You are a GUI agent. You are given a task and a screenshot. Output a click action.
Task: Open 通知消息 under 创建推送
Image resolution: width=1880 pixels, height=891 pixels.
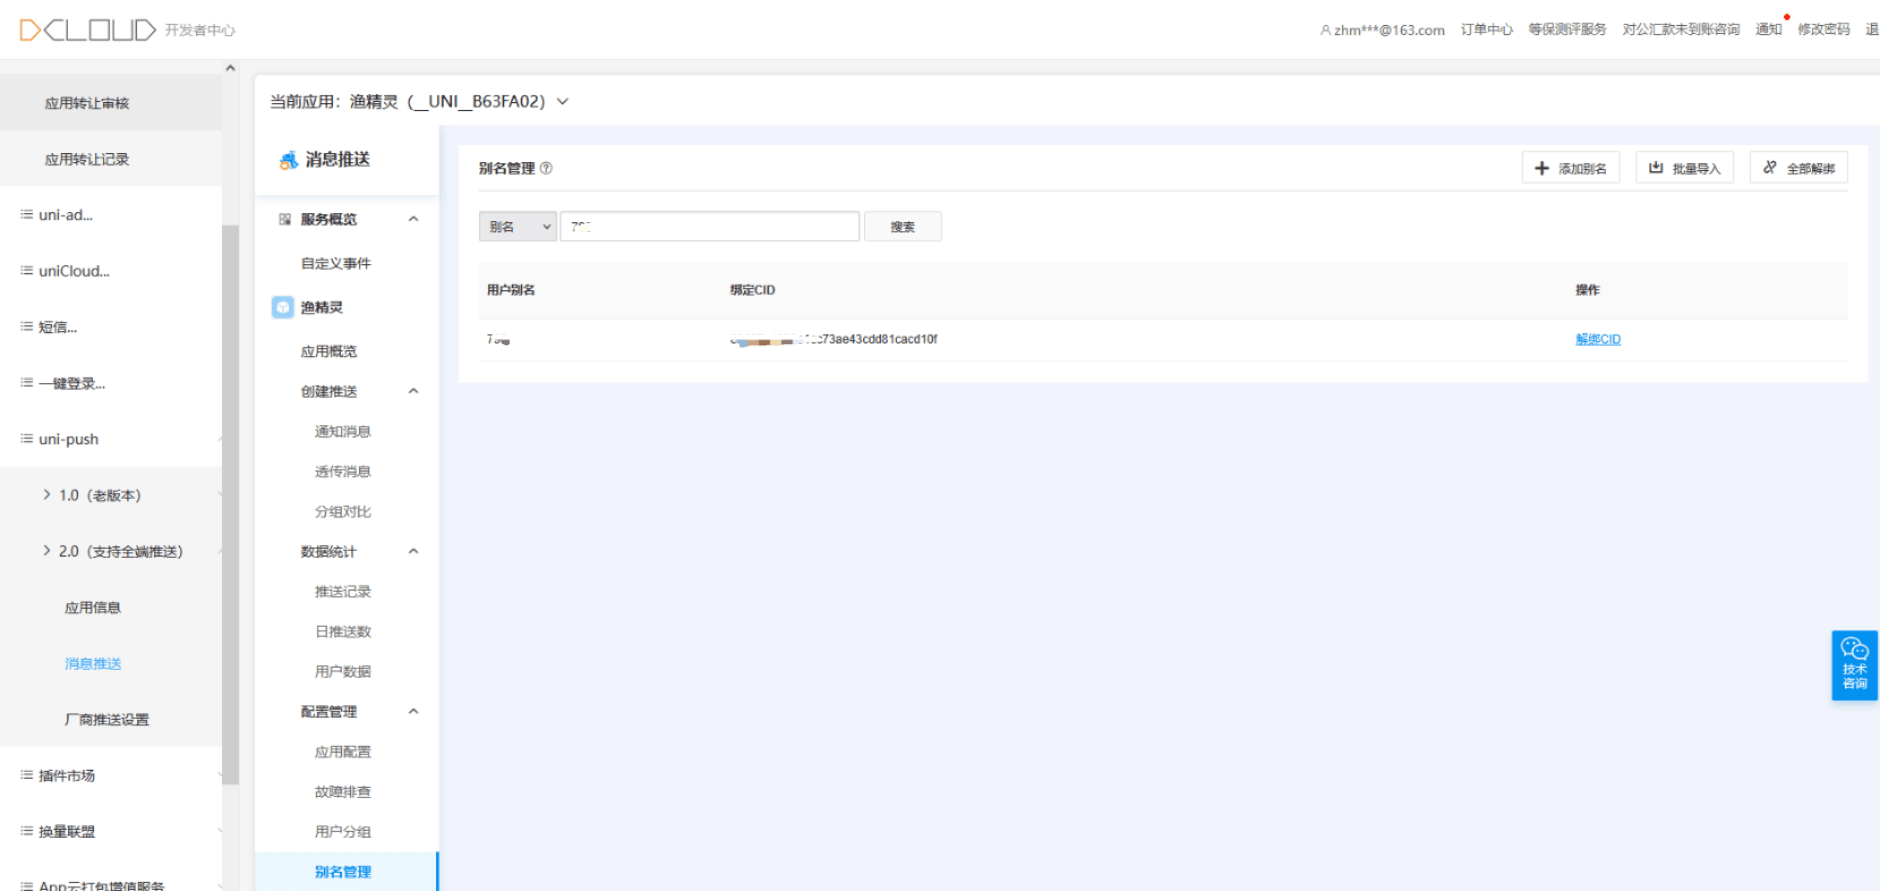tap(343, 431)
